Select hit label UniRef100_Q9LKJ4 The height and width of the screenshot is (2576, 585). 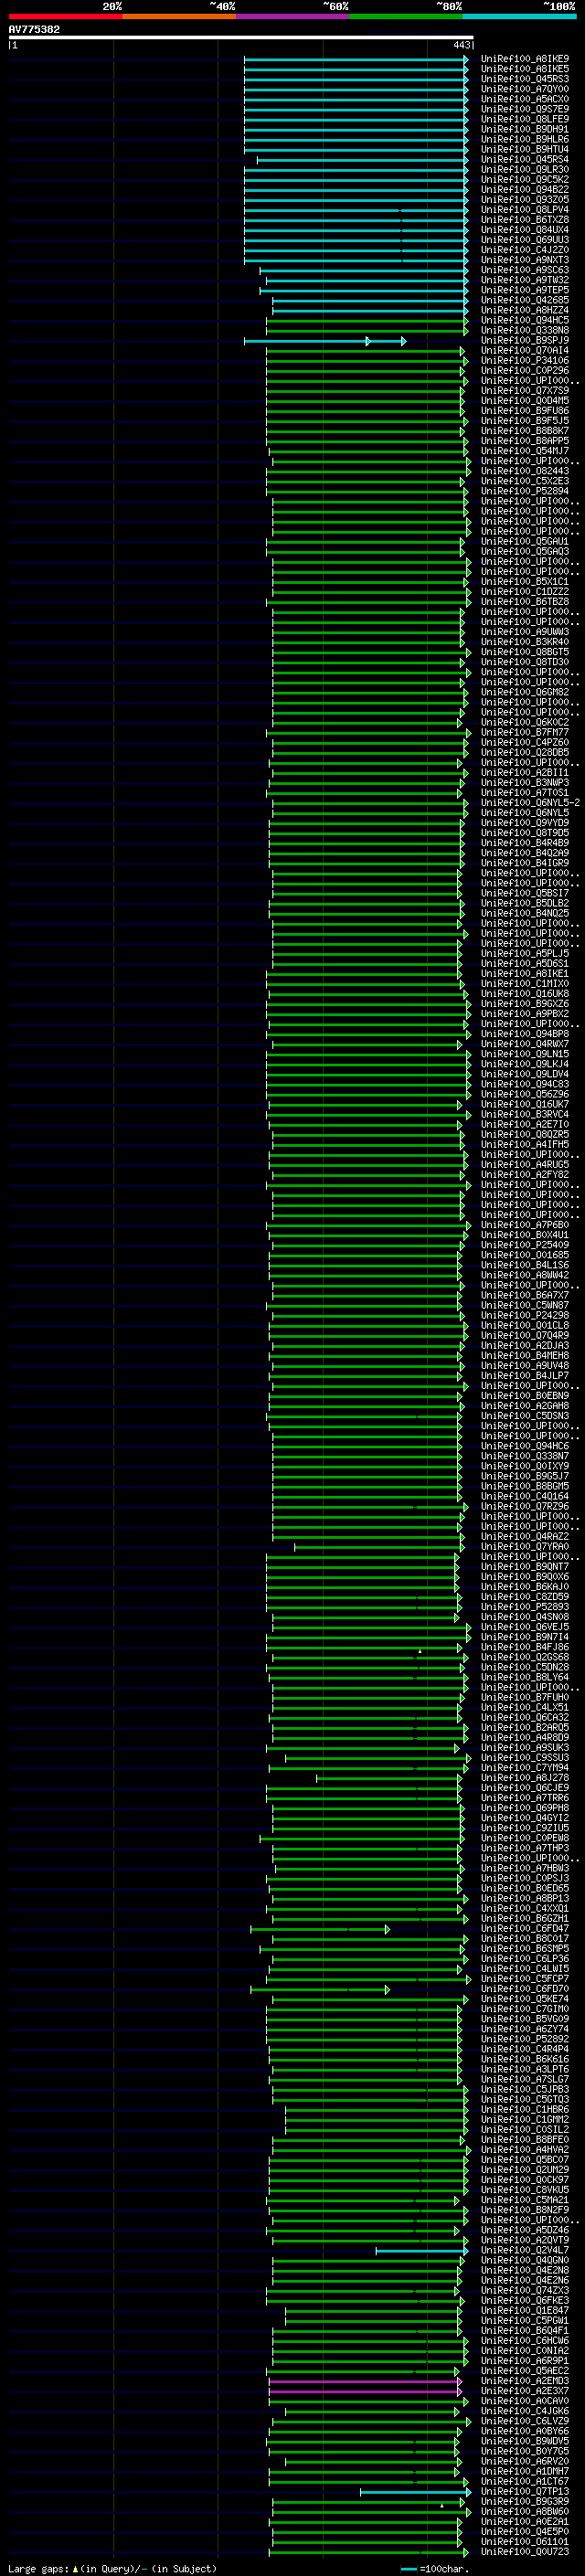pyautogui.click(x=524, y=1064)
